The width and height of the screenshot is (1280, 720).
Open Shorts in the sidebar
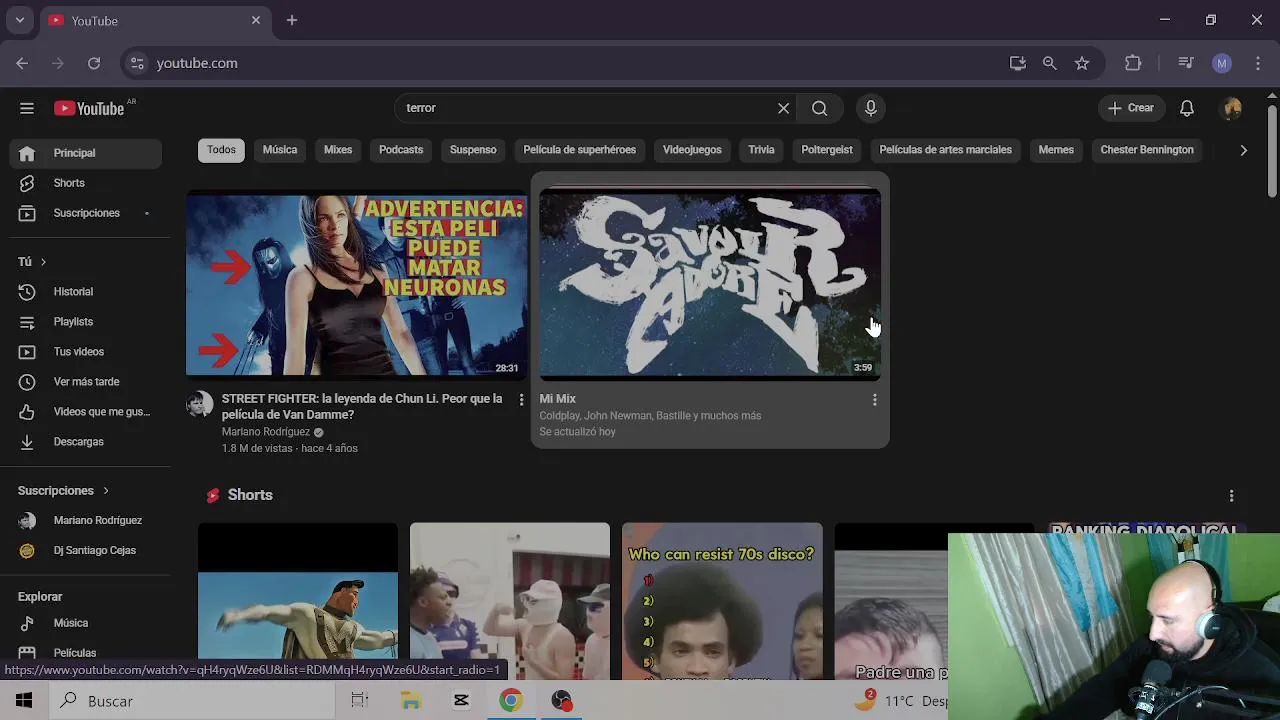pos(86,183)
